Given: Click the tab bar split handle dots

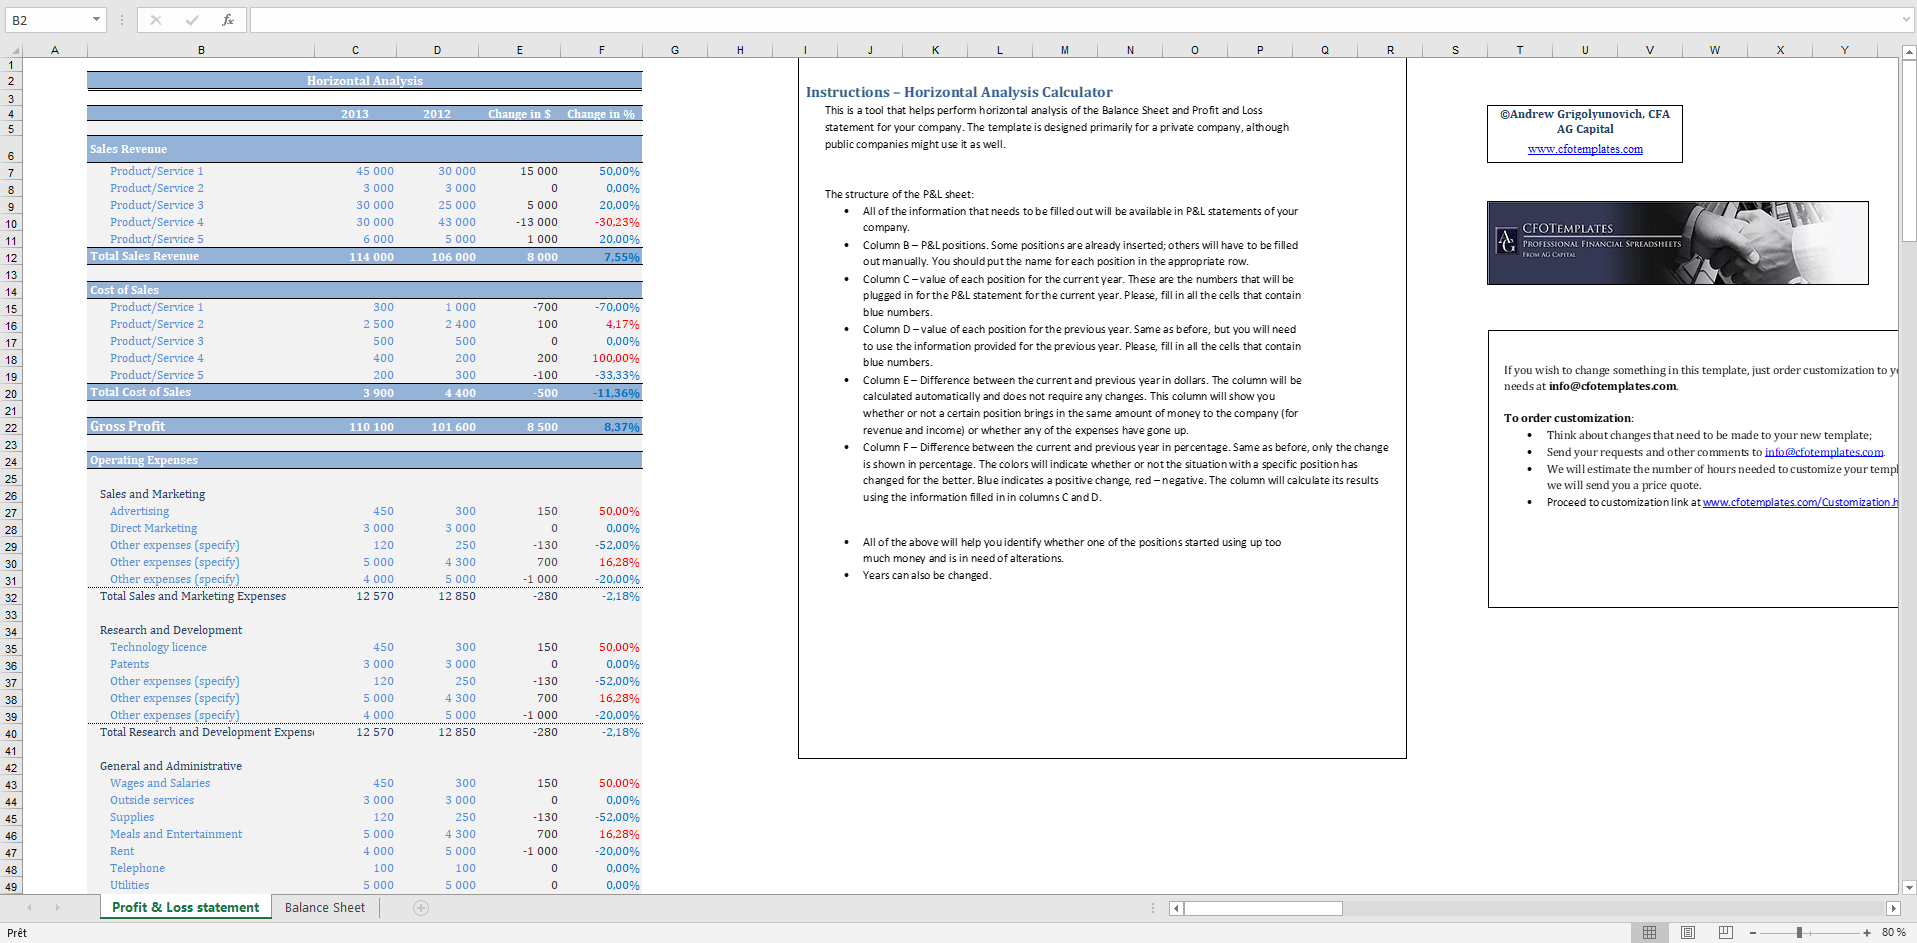Looking at the screenshot, I should (x=1153, y=908).
